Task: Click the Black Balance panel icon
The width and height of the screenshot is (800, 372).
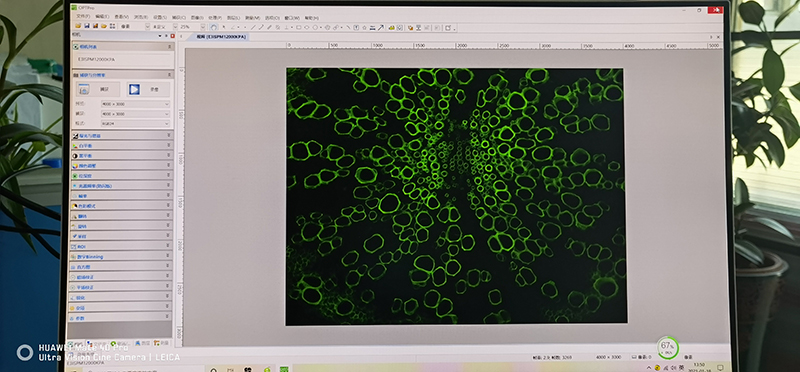Action: (75, 155)
